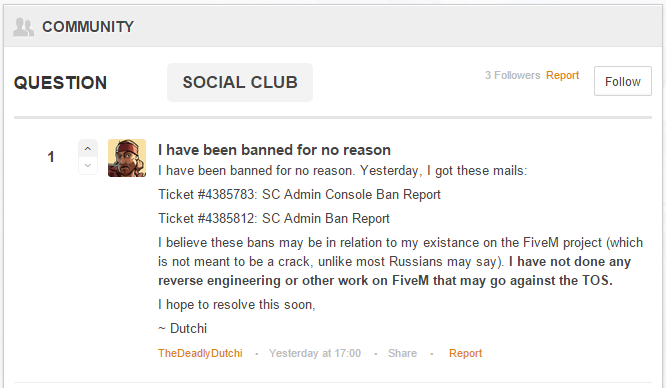Image resolution: width=666 pixels, height=388 pixels.
Task: Click the Community people icon
Action: [23, 27]
